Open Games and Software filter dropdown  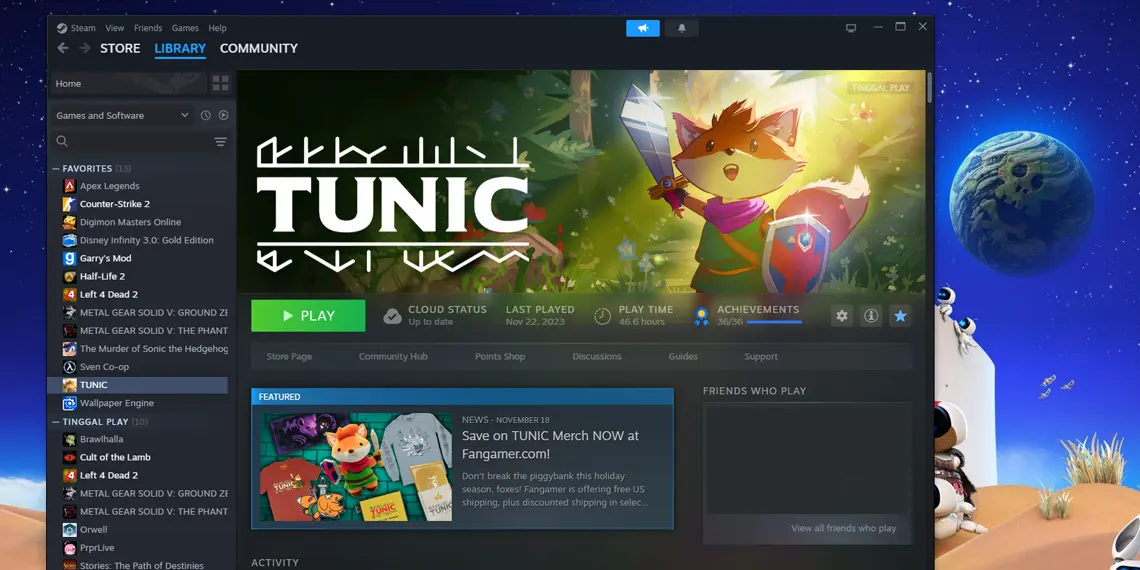[122, 115]
